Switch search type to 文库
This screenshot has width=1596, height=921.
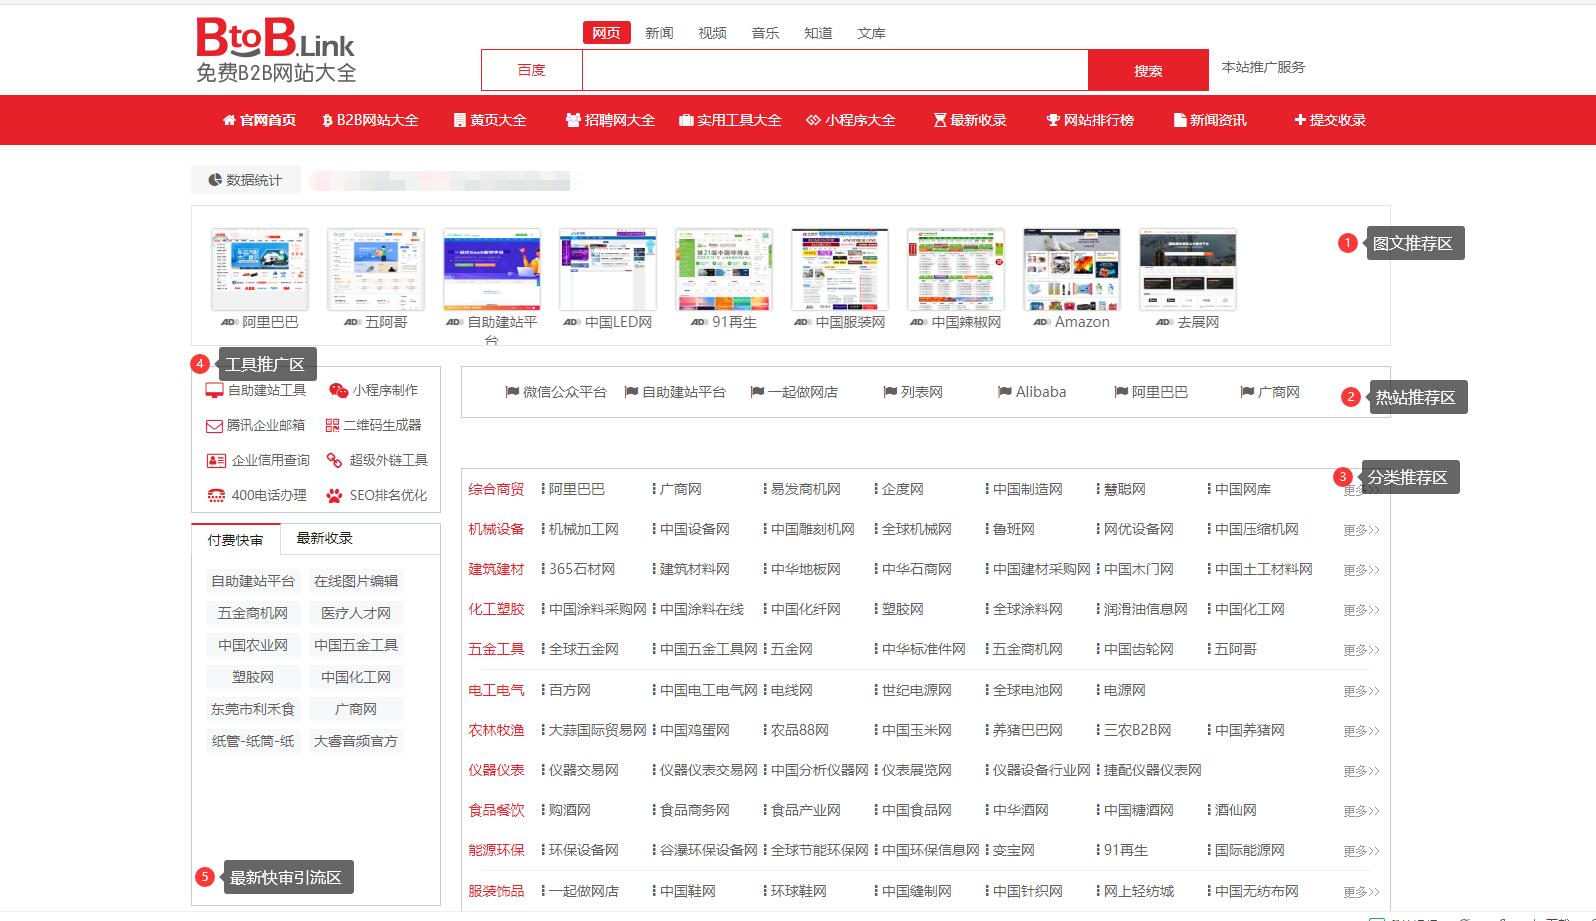point(871,33)
